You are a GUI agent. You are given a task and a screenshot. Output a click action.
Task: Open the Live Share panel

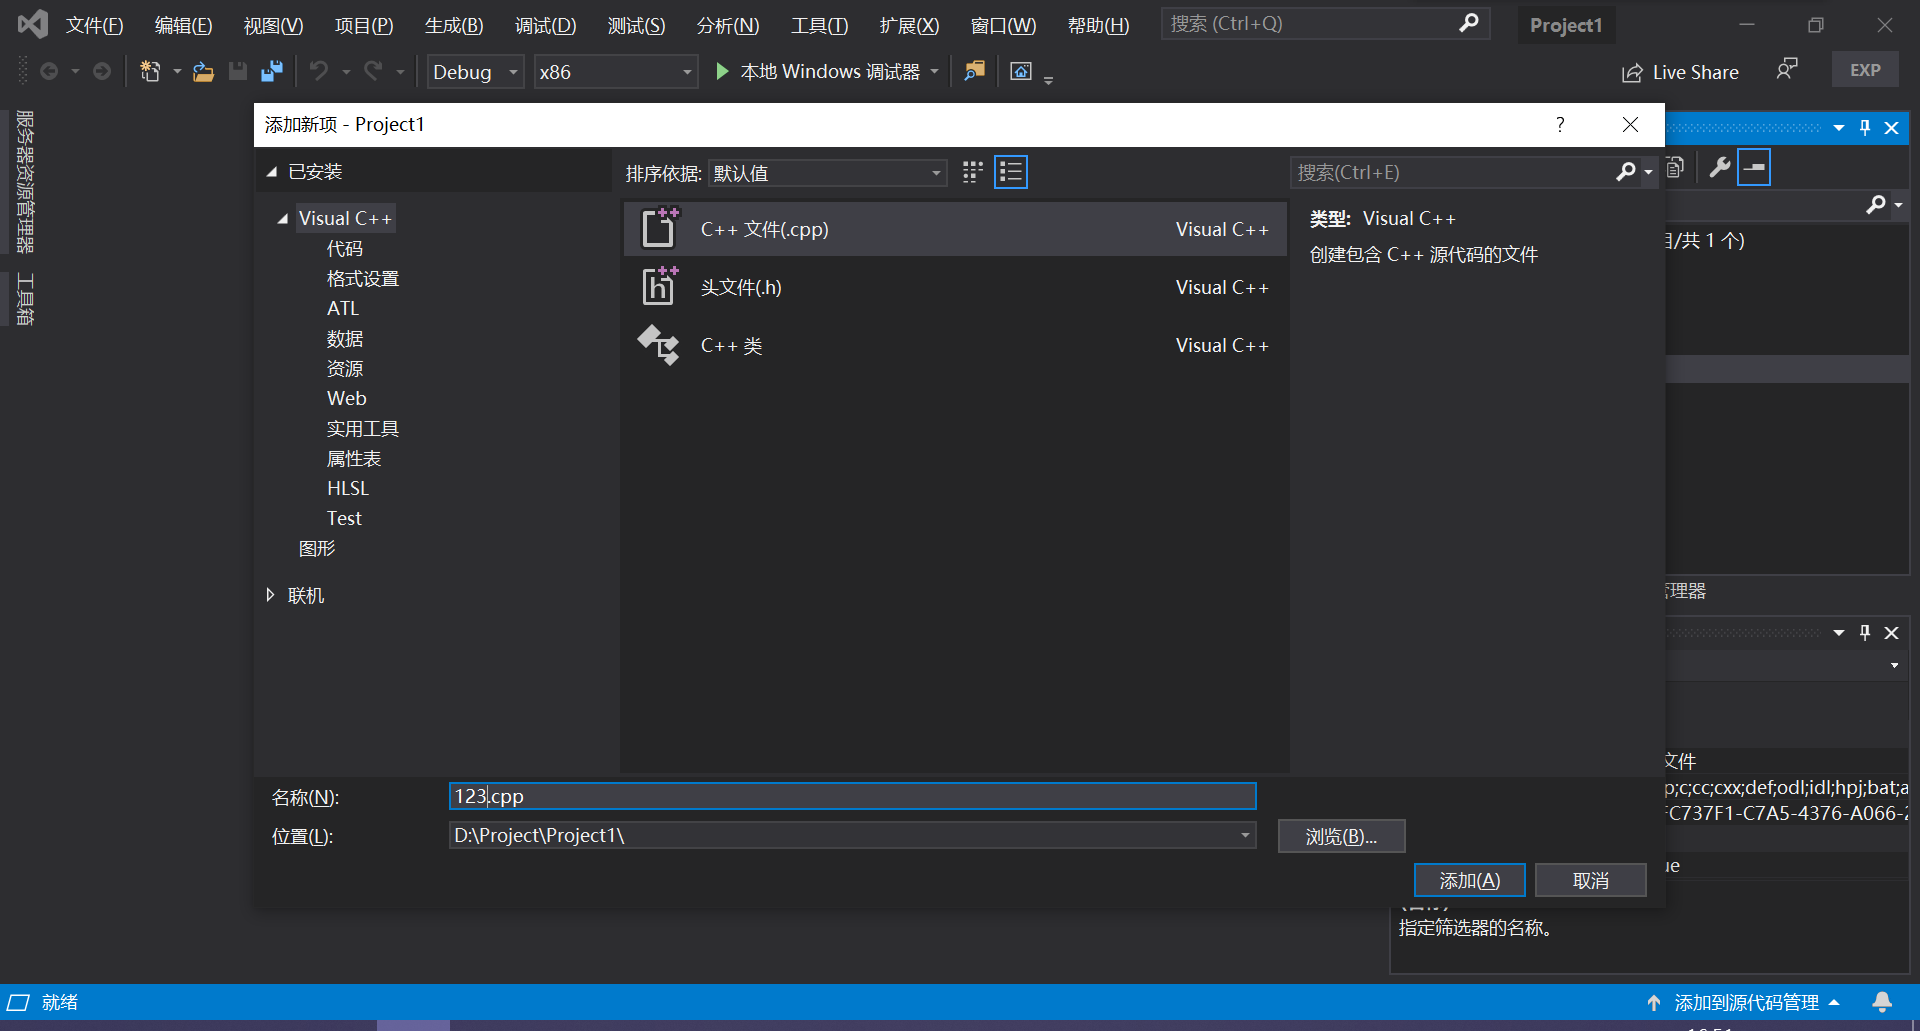point(1680,71)
